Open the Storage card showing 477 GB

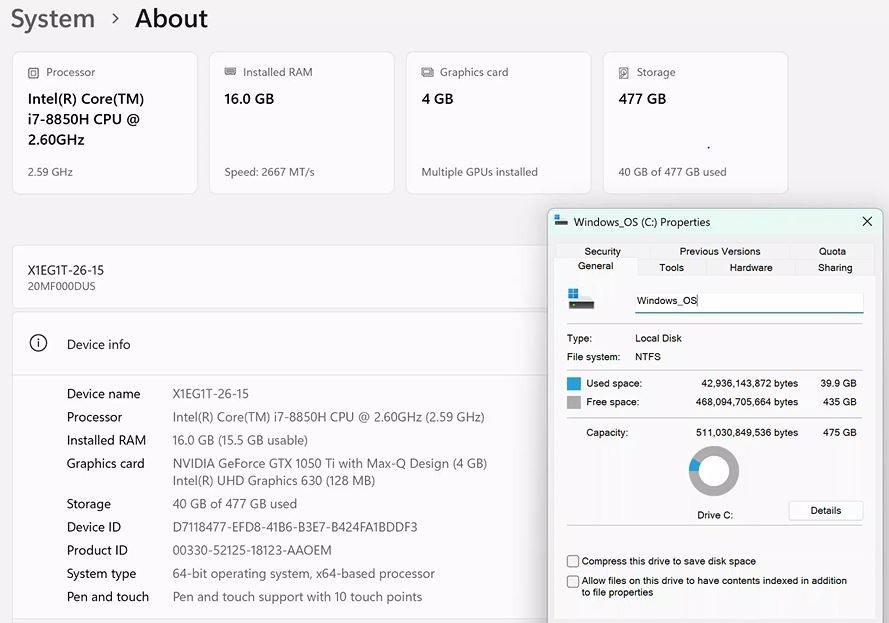695,122
